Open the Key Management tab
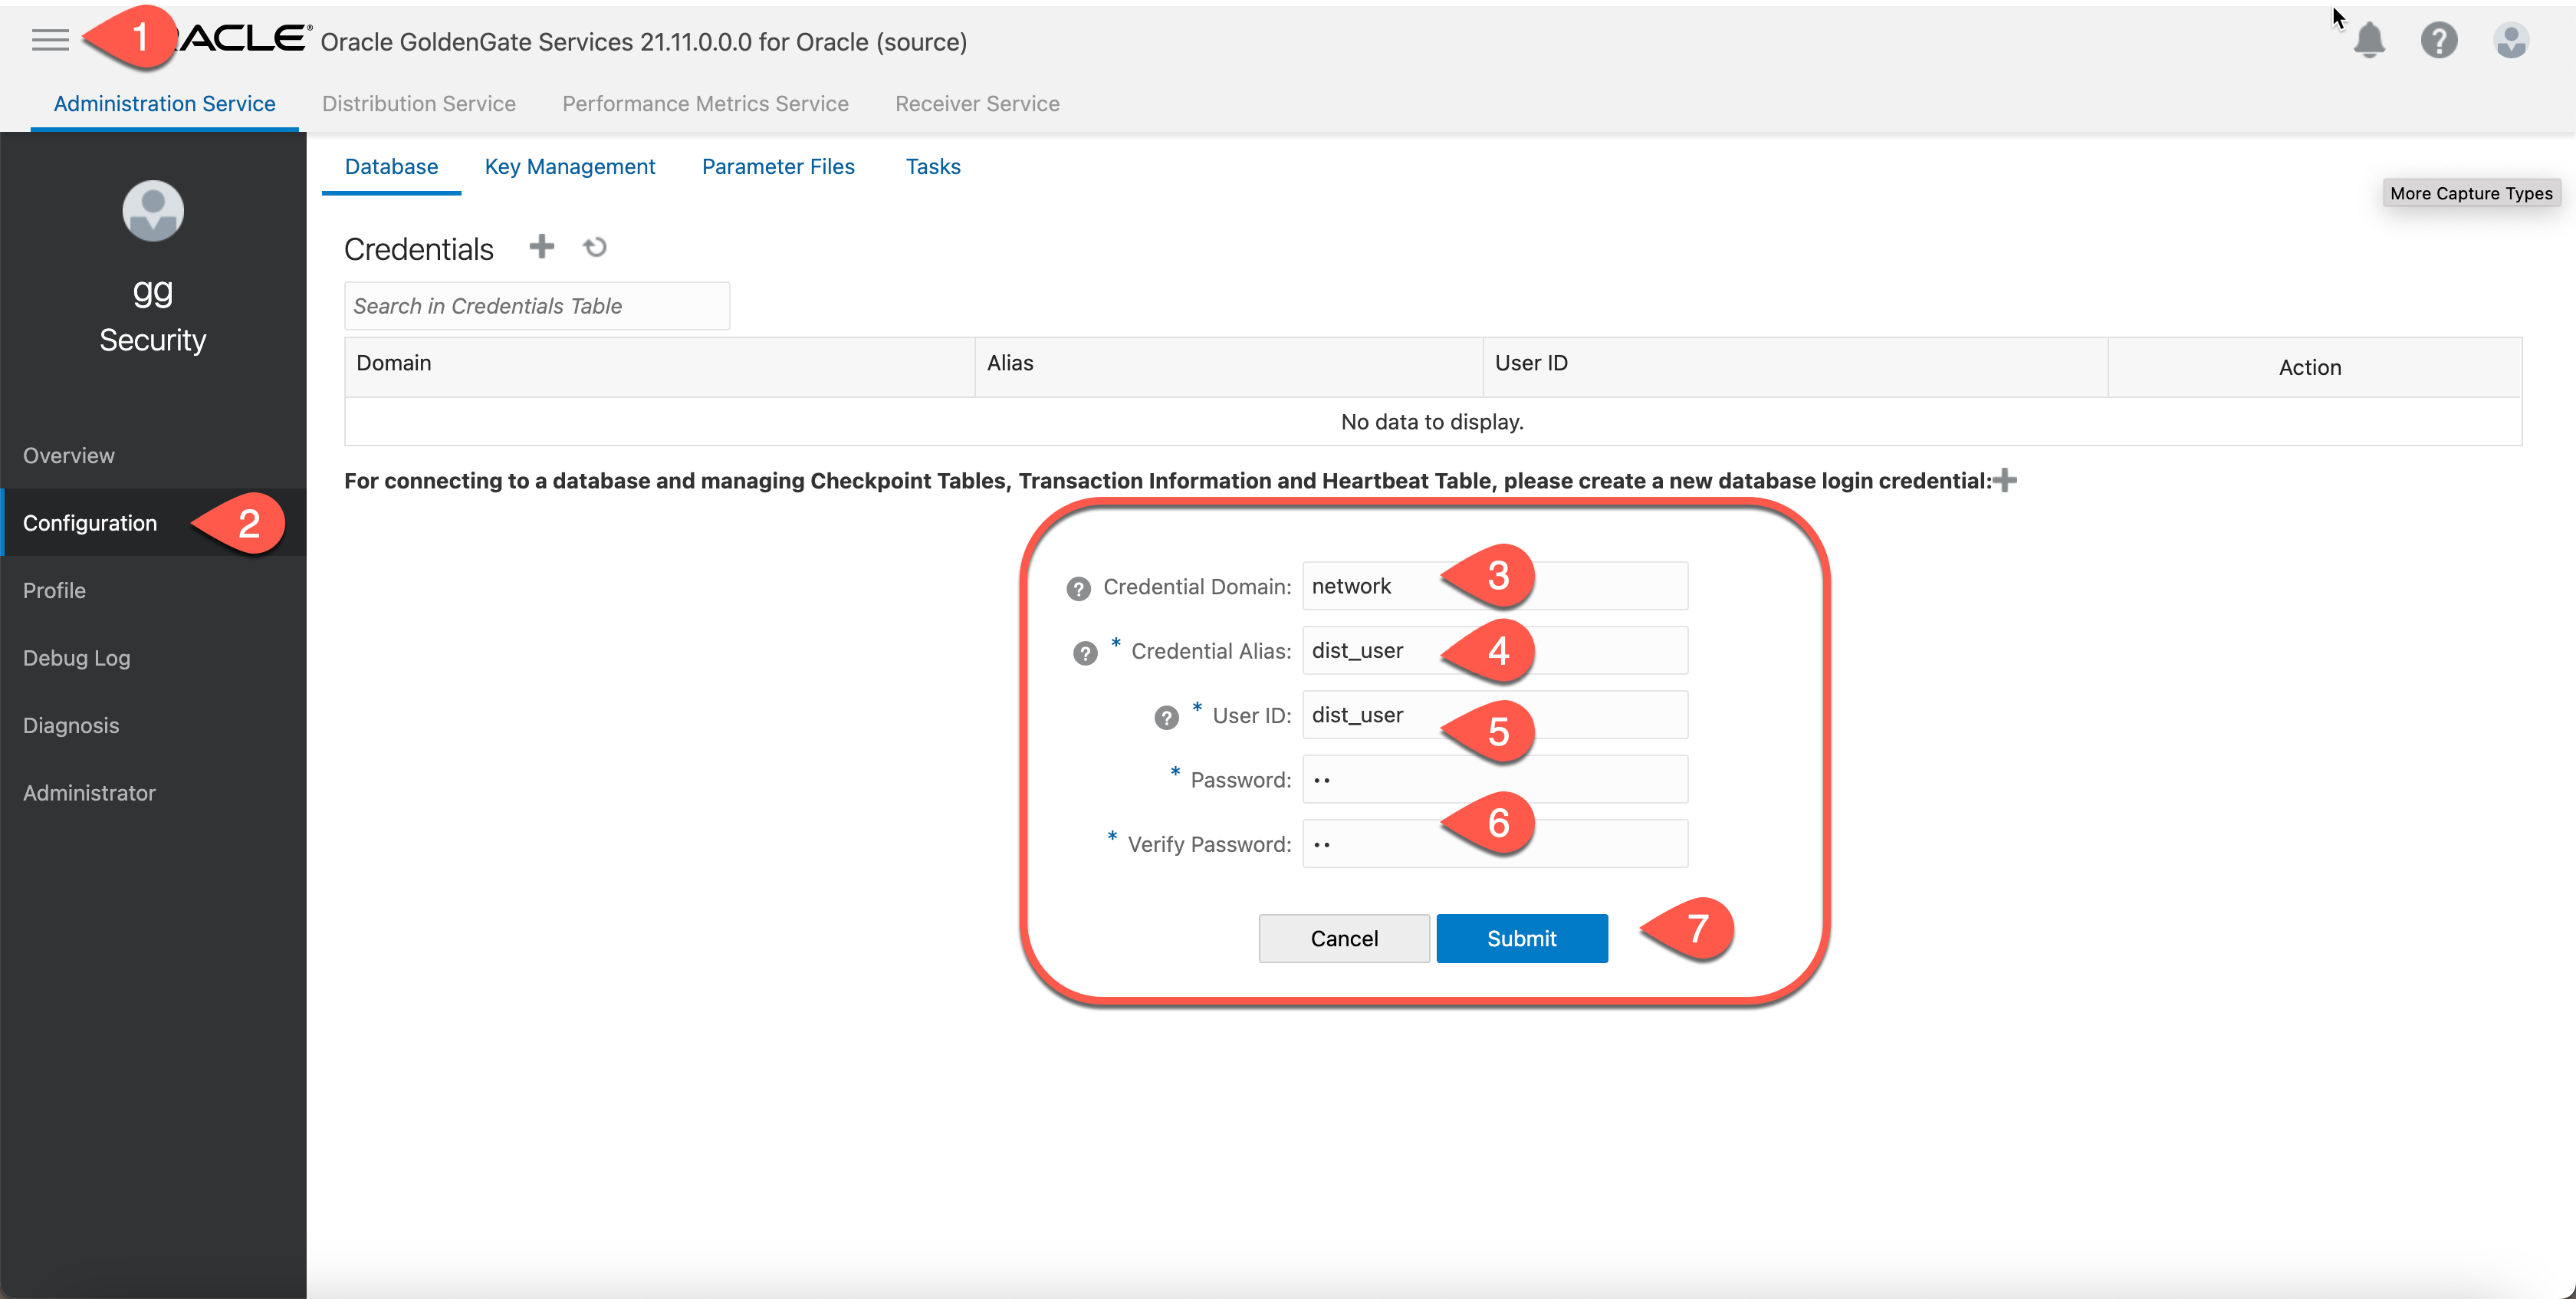This screenshot has height=1299, width=2576. click(570, 167)
